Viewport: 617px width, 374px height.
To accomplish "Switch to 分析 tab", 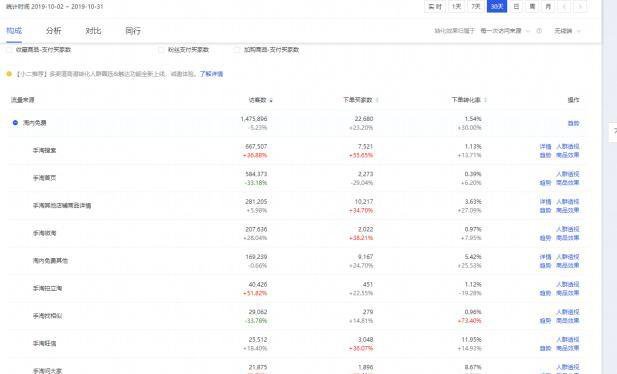I will coord(54,31).
